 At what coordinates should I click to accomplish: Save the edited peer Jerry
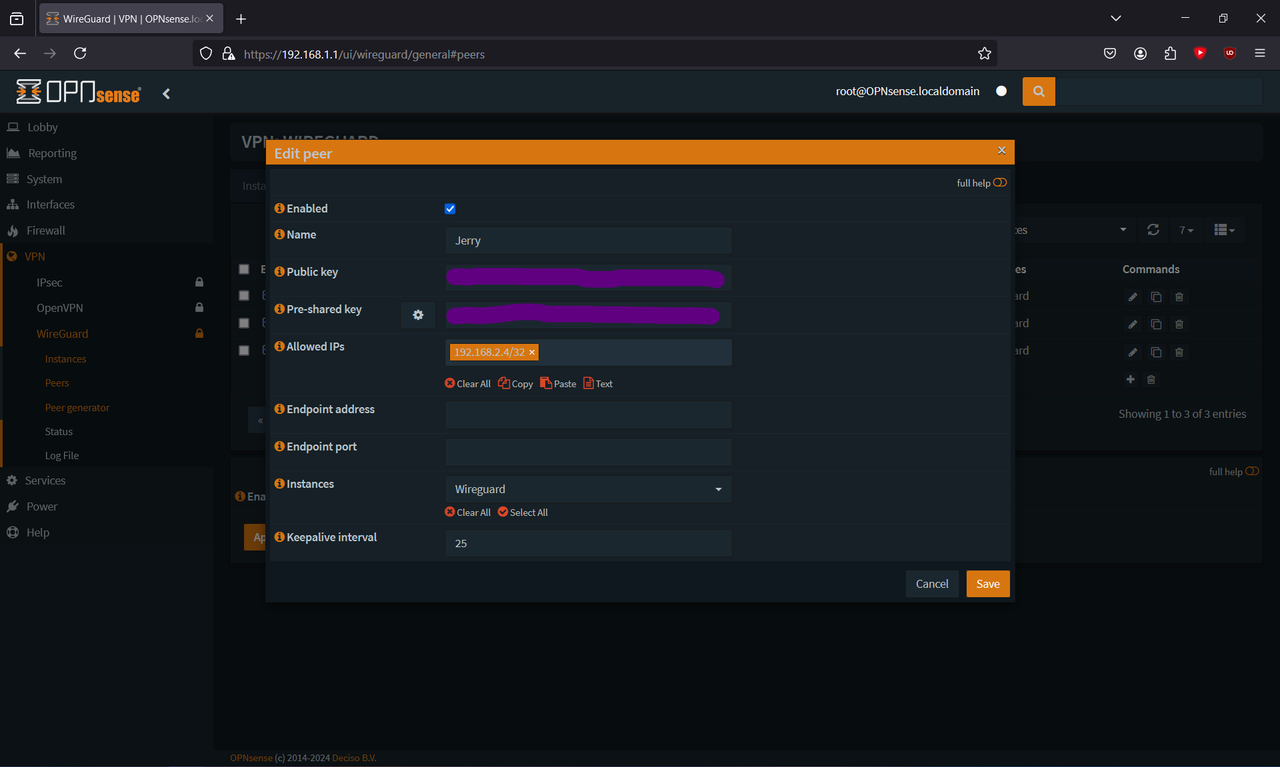pos(987,583)
